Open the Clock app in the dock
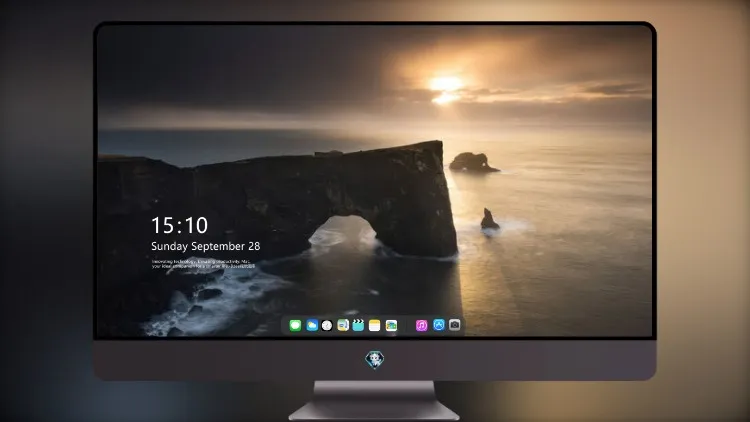This screenshot has height=422, width=750. [327, 325]
